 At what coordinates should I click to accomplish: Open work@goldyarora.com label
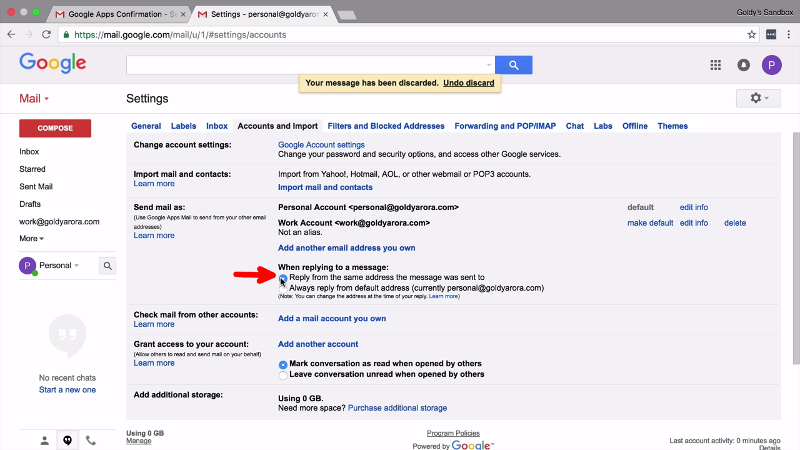[59, 222]
